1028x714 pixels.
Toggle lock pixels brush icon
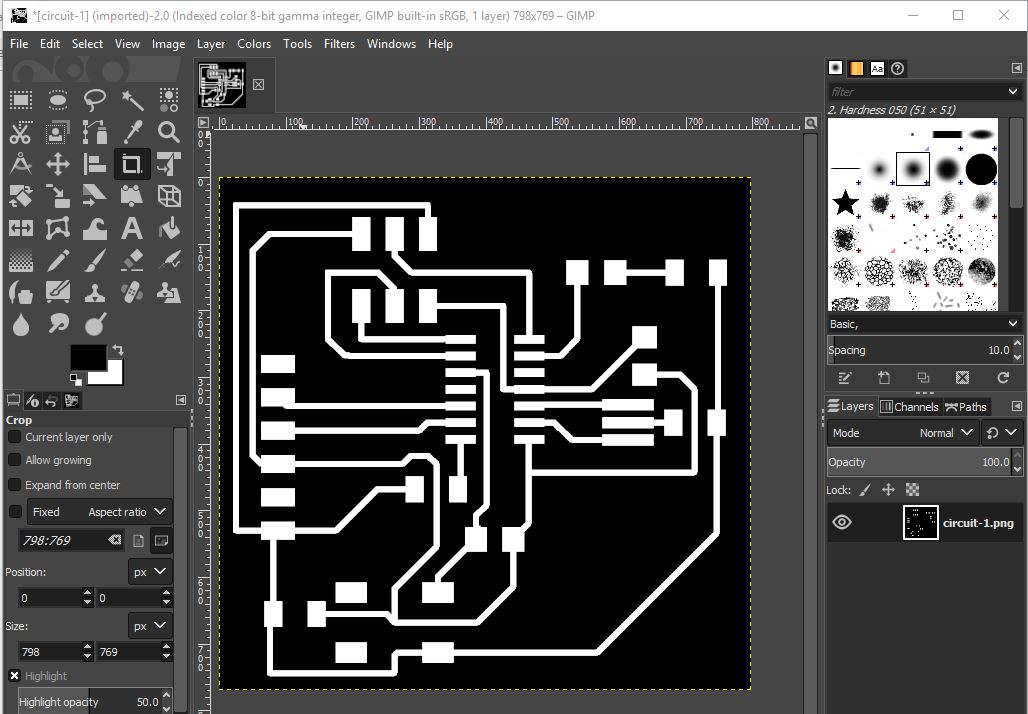coord(865,490)
